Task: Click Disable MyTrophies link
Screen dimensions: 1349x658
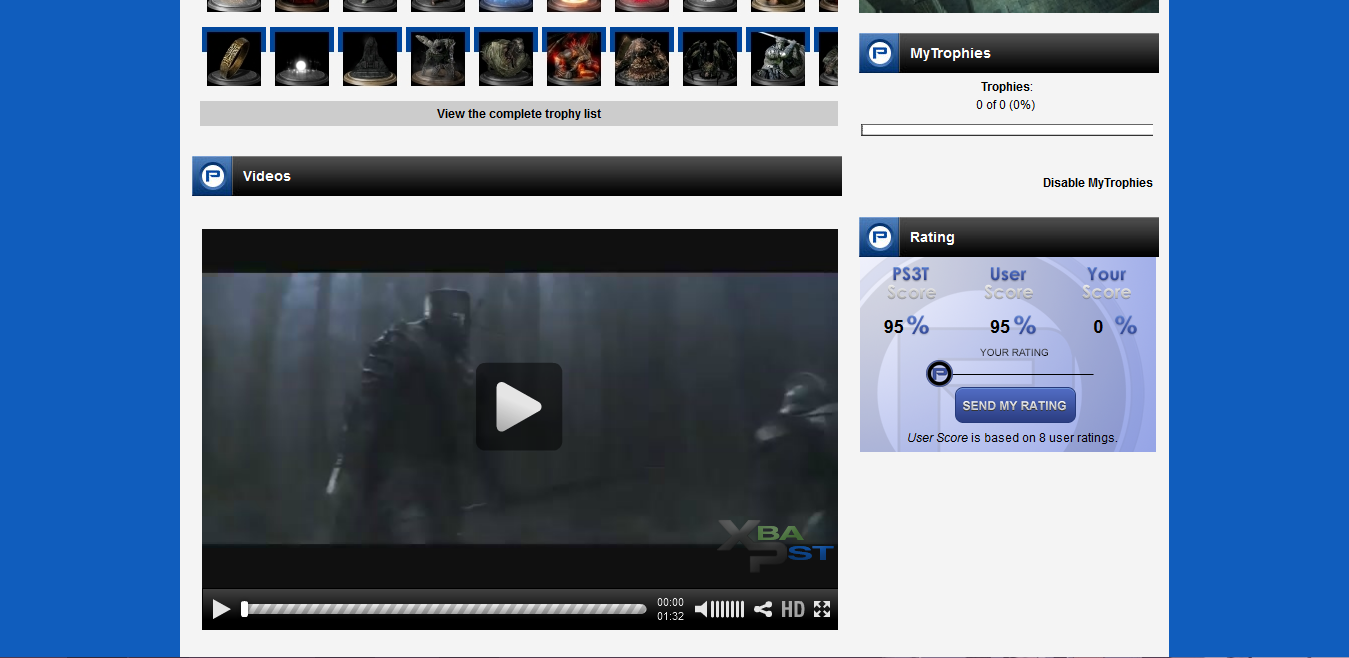Action: [x=1098, y=183]
